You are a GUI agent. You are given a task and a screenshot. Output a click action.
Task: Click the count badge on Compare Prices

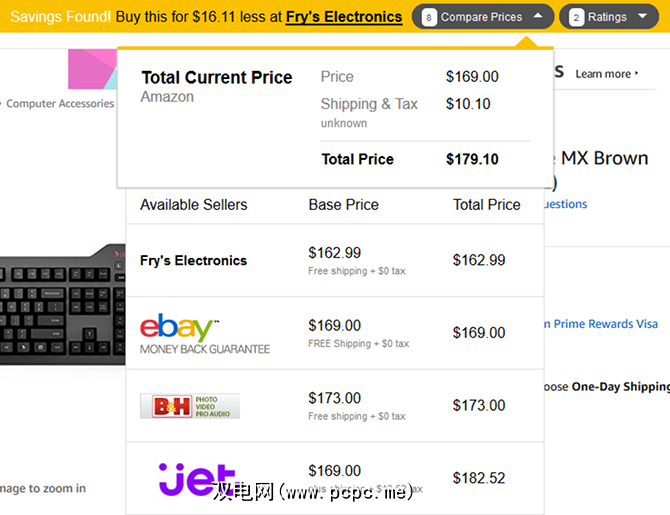pyautogui.click(x=429, y=17)
